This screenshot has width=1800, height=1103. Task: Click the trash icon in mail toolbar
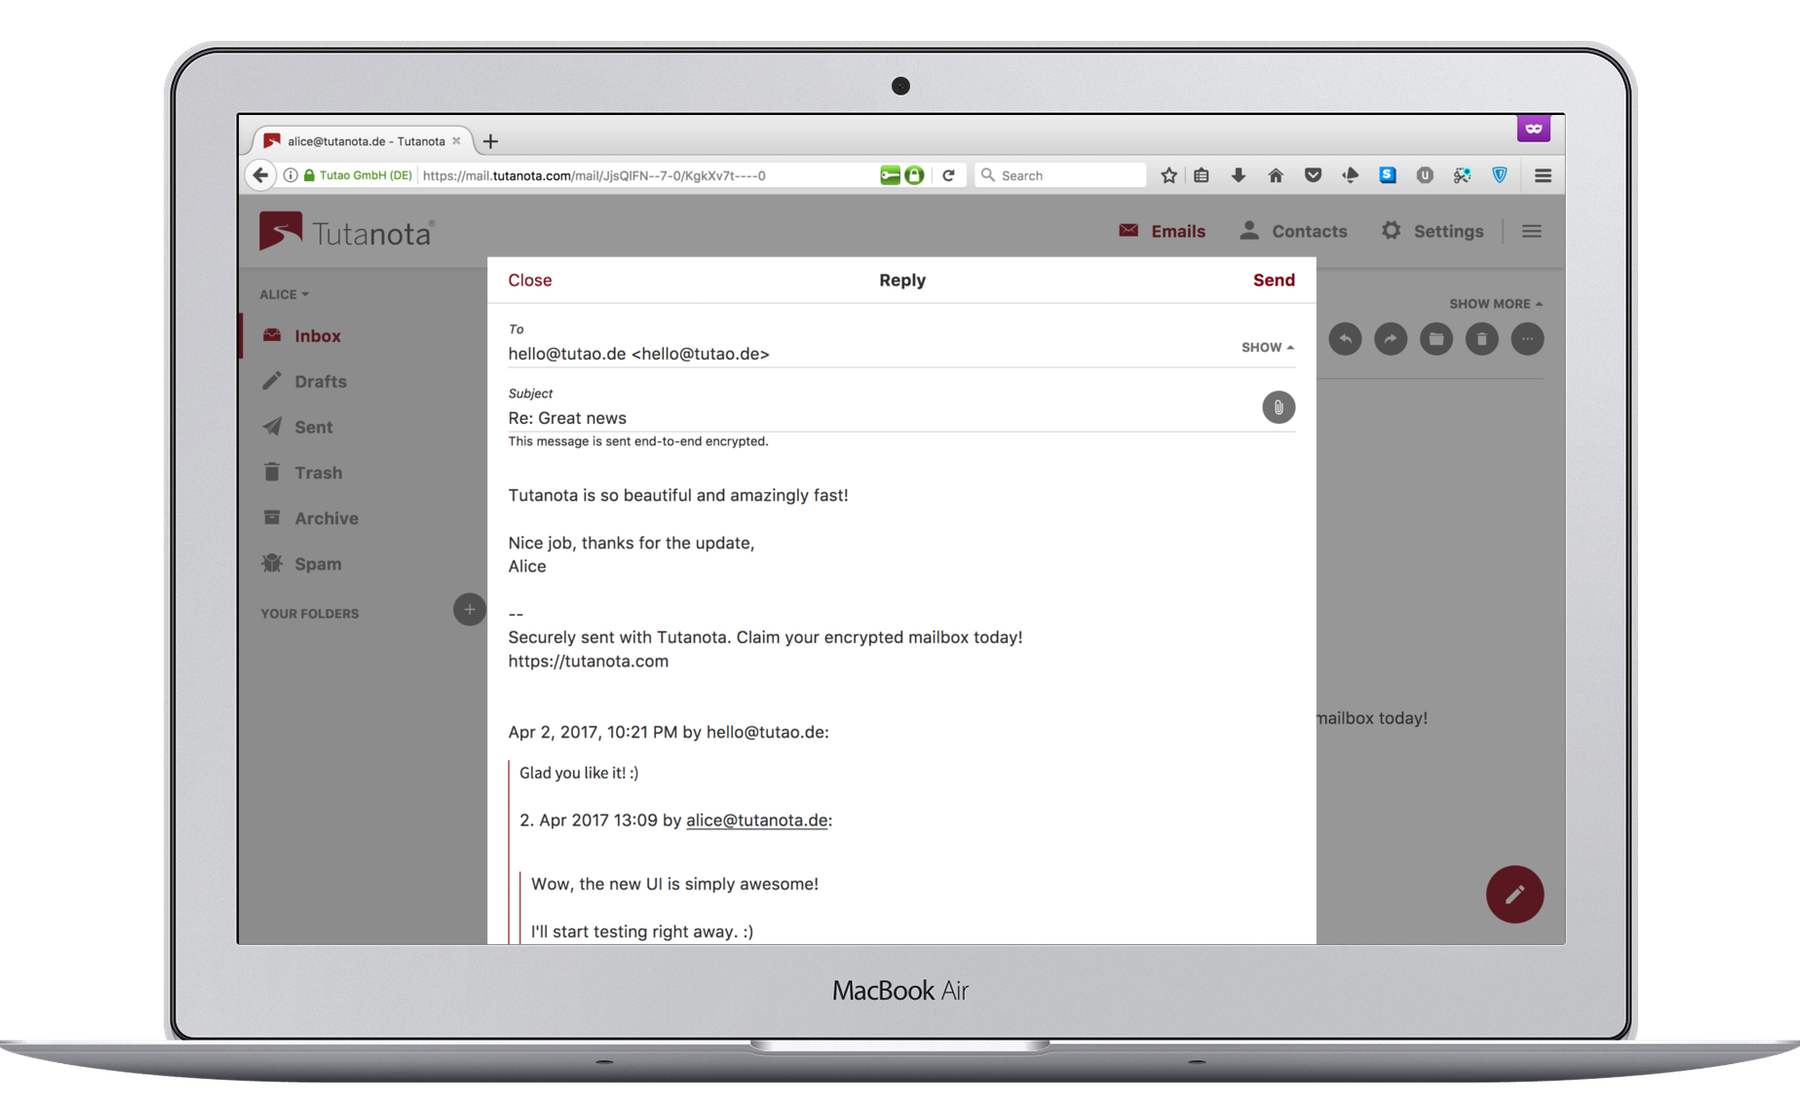1482,339
